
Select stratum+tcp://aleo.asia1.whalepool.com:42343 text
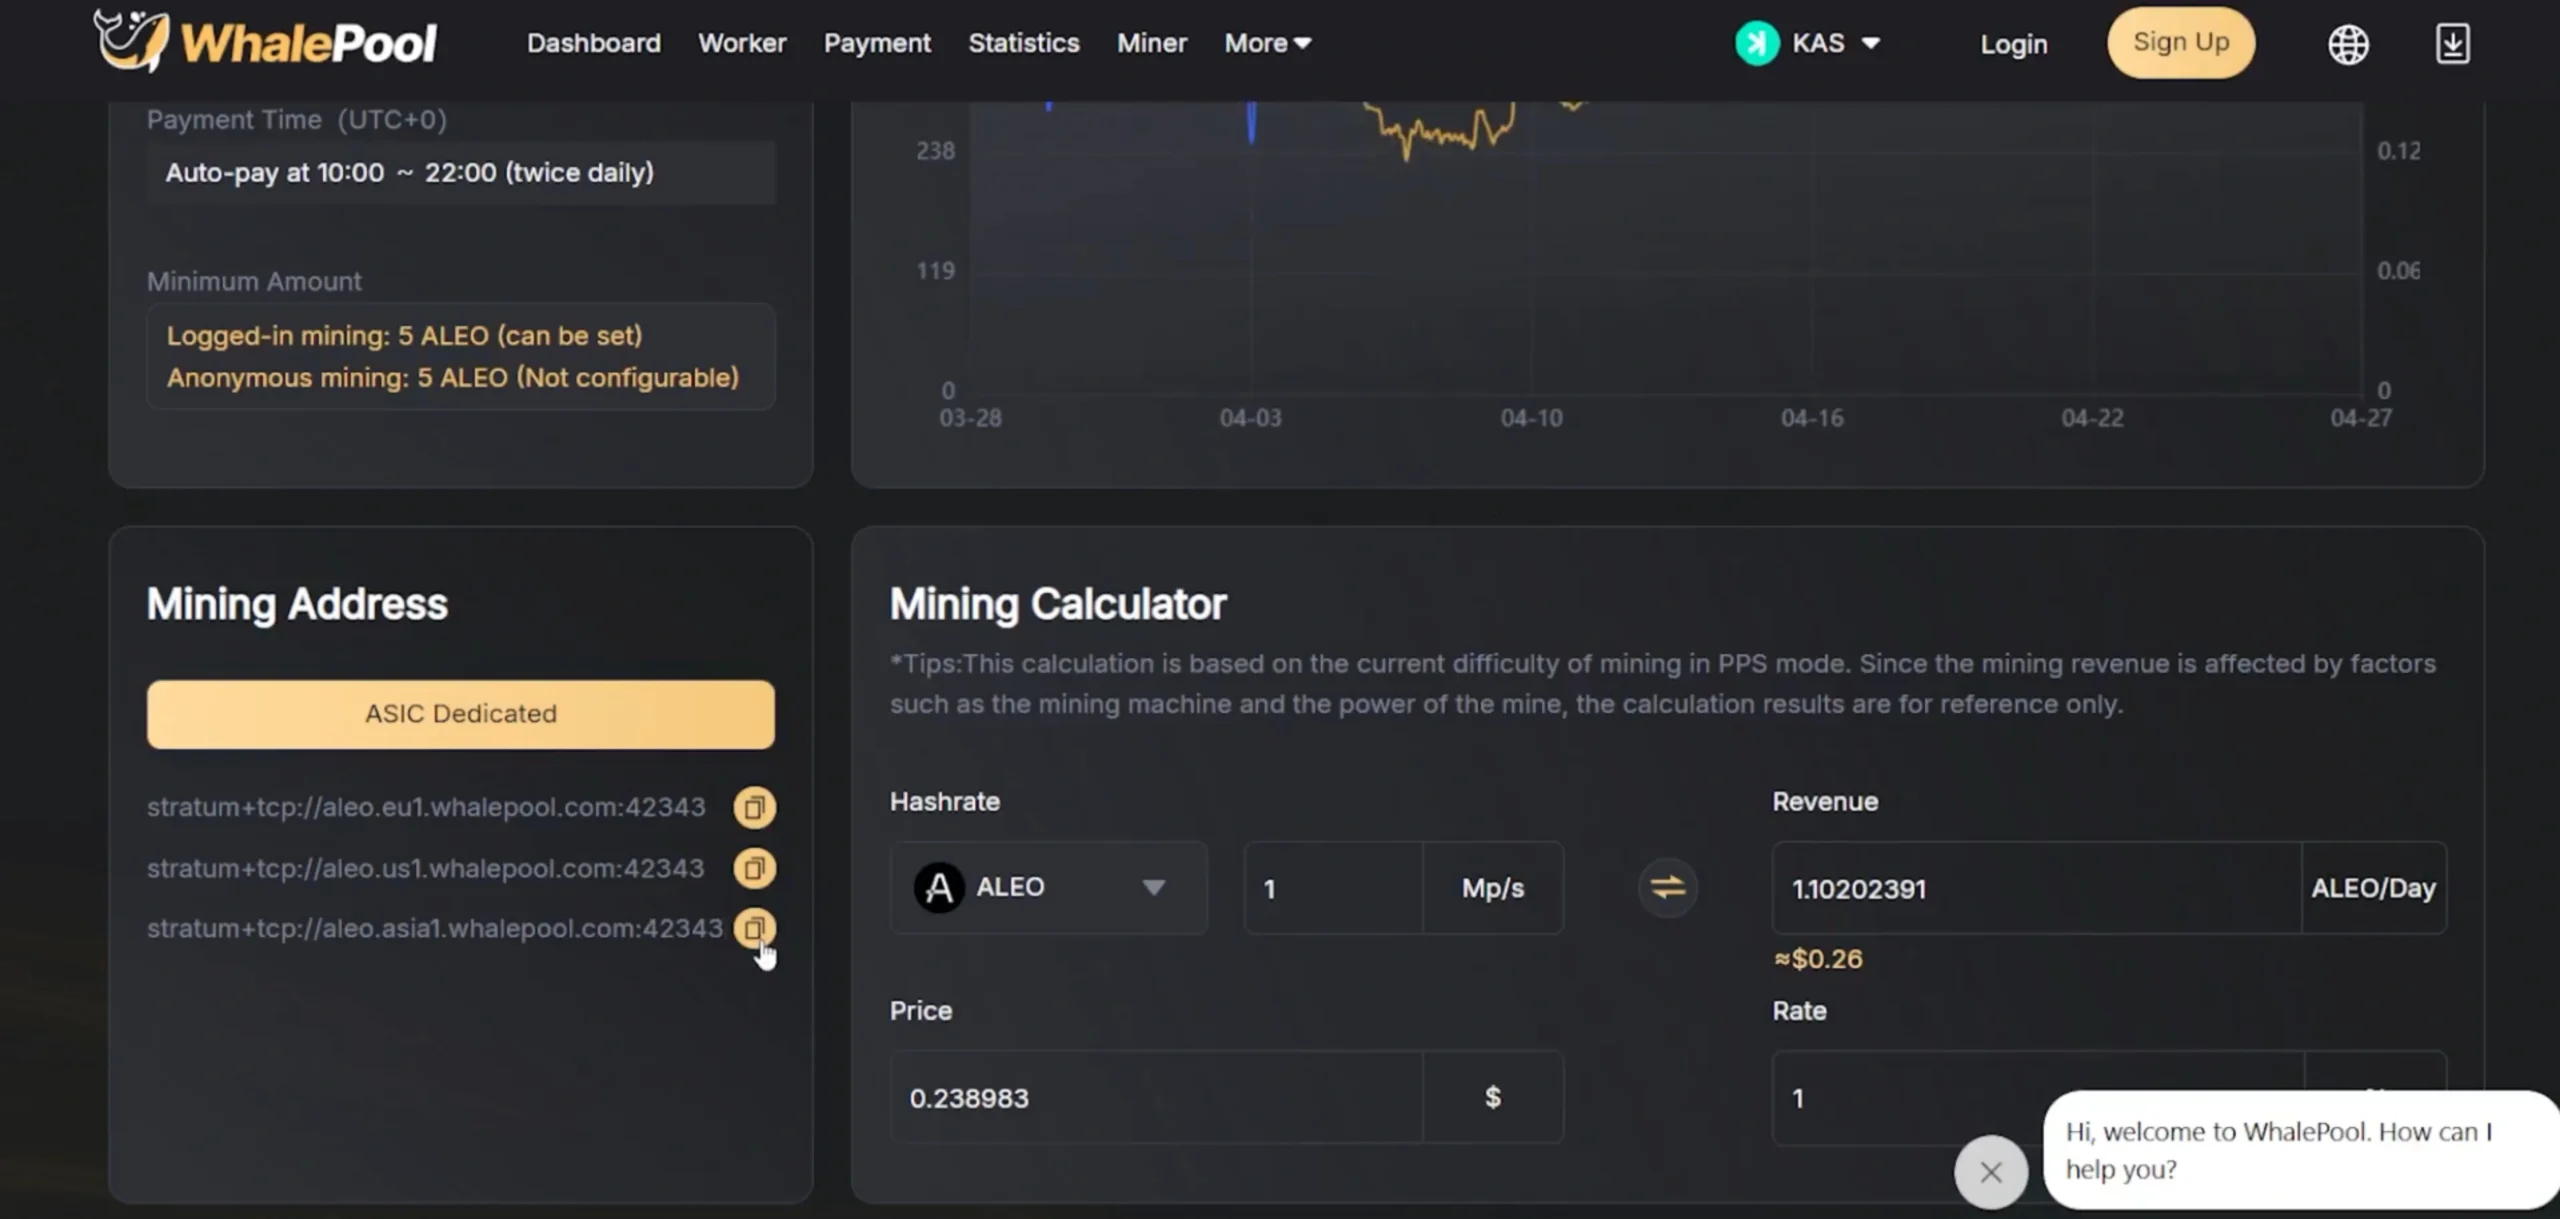[x=434, y=929]
